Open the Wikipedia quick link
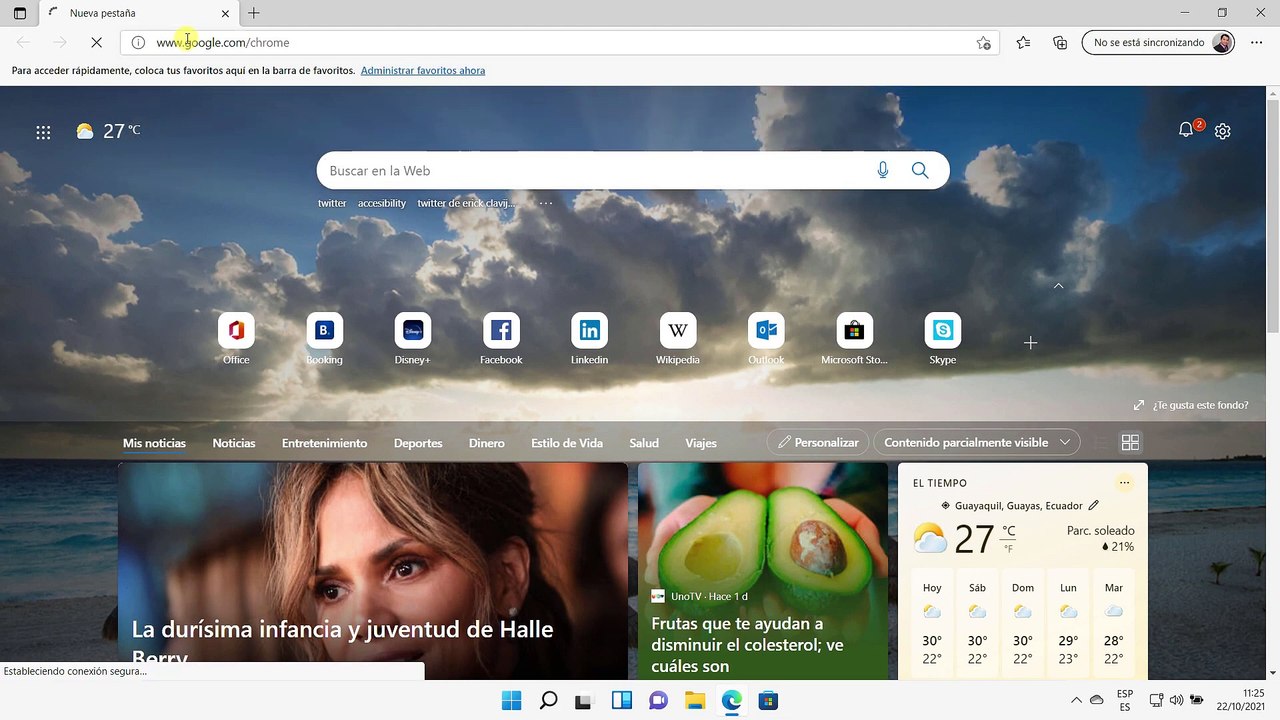Screen dimensions: 1280x720 pyautogui.click(x=678, y=339)
